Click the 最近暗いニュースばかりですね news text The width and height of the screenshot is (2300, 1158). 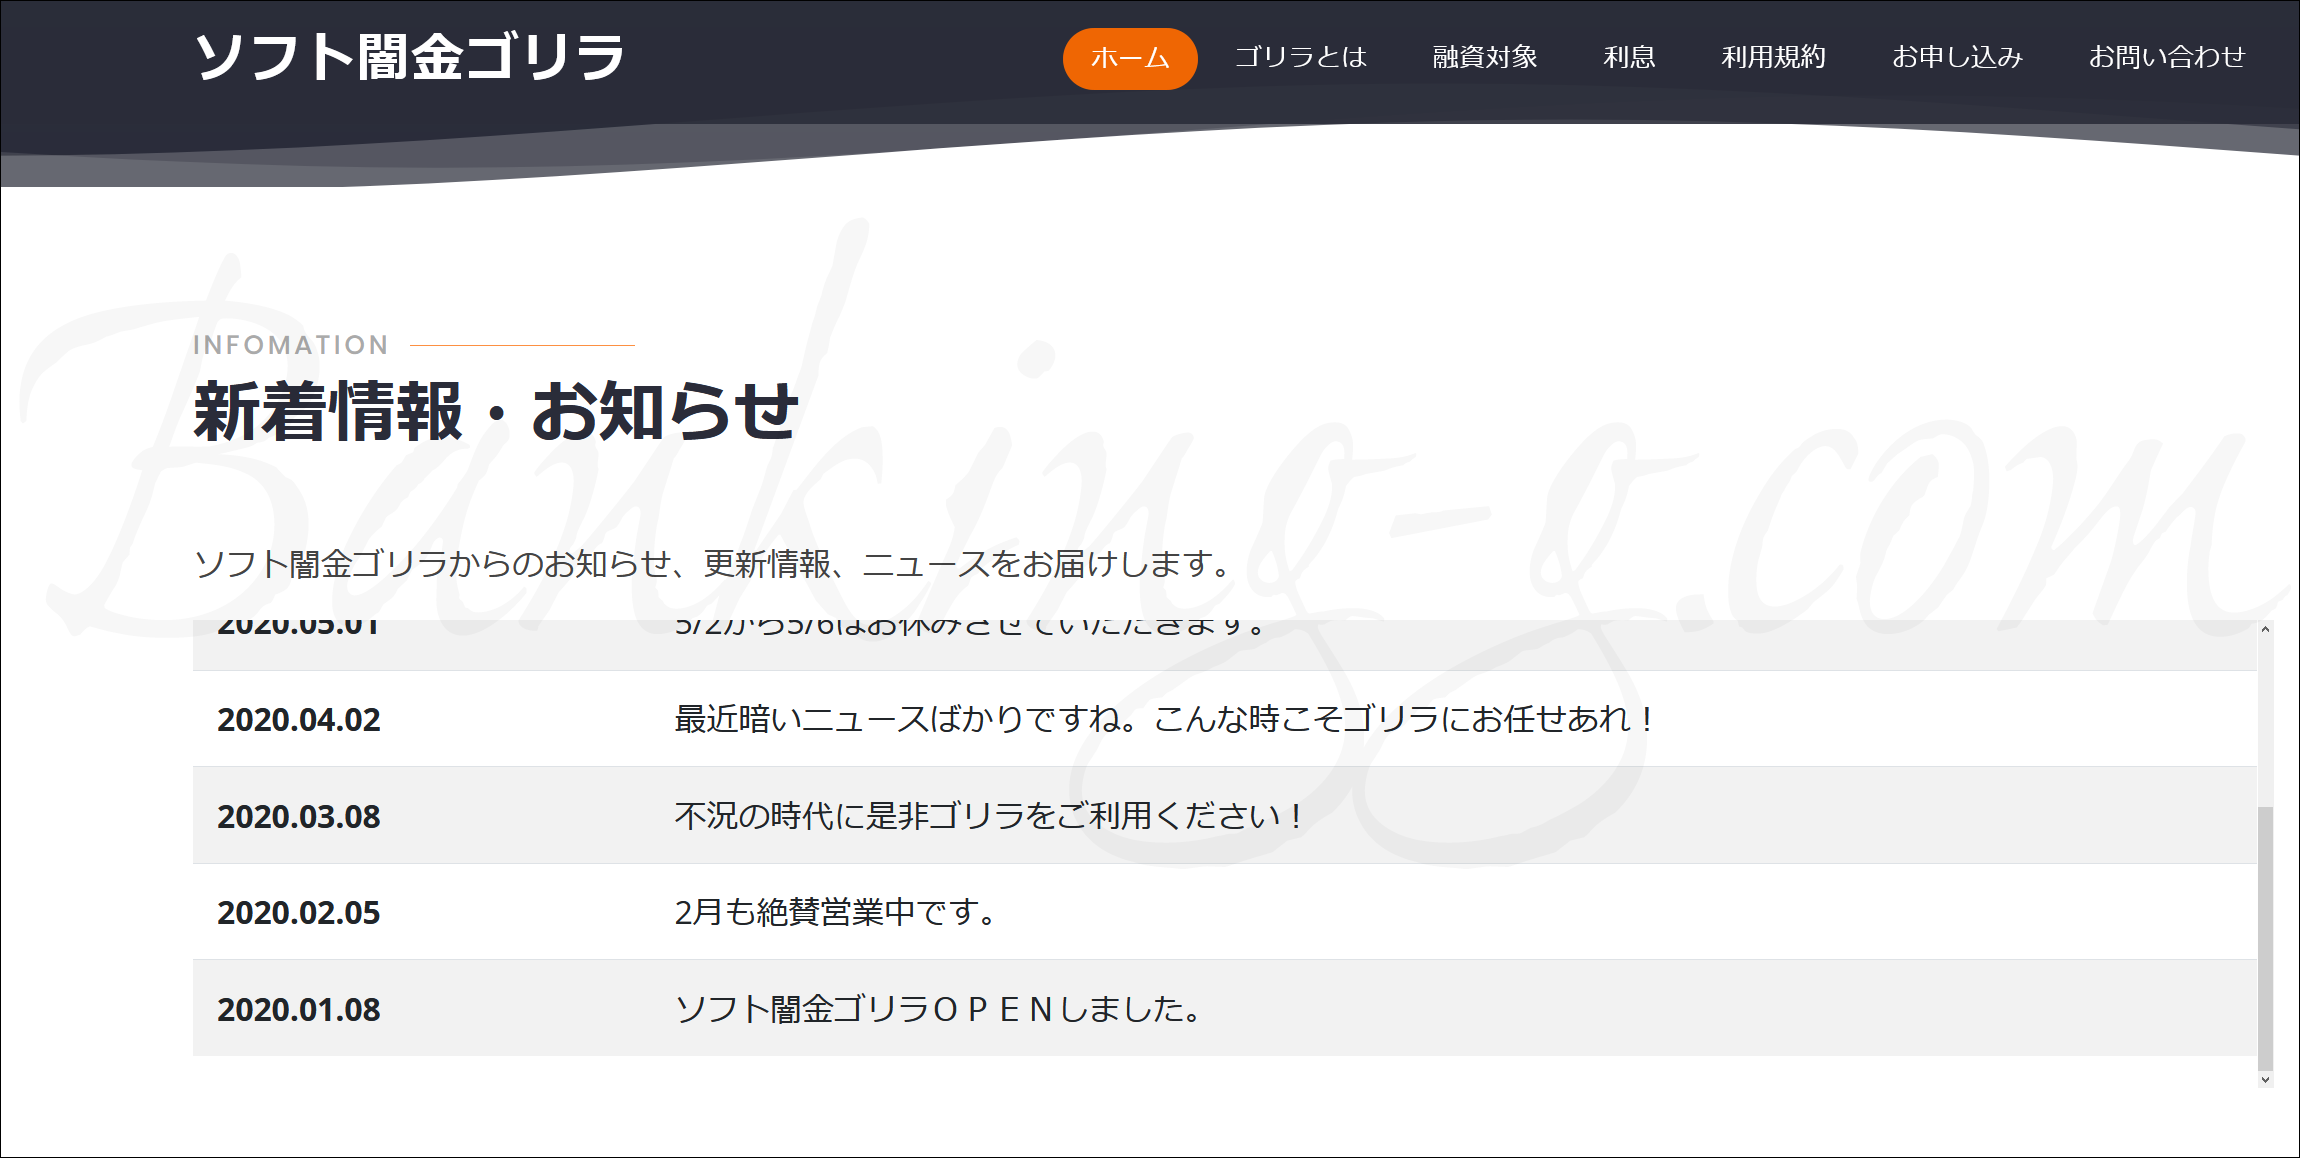click(x=1166, y=719)
